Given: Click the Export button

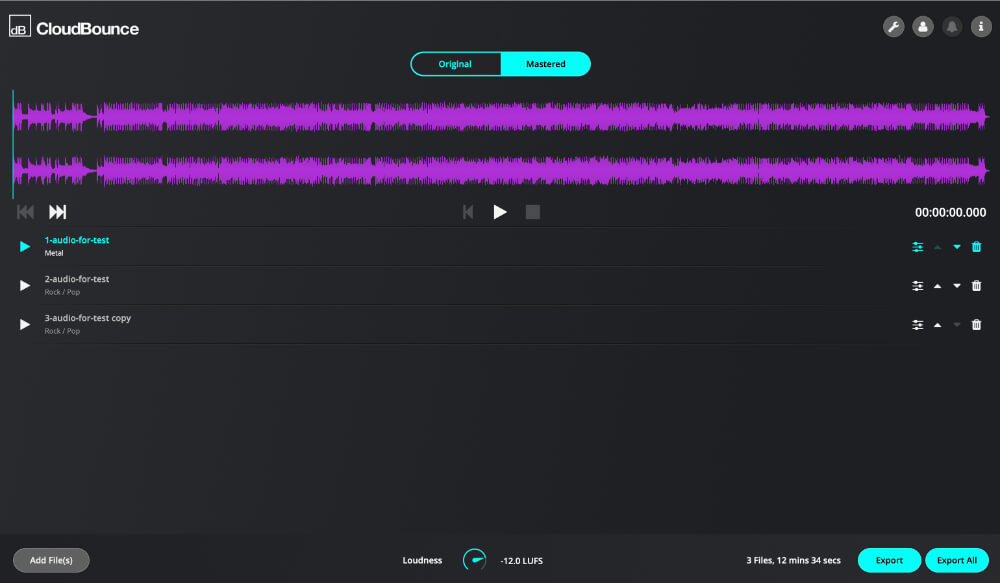Looking at the screenshot, I should pyautogui.click(x=889, y=560).
